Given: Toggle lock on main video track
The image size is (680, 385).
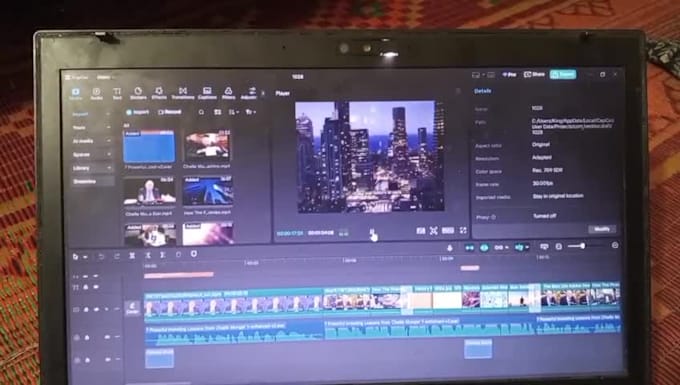Looking at the screenshot, I should click(86, 309).
